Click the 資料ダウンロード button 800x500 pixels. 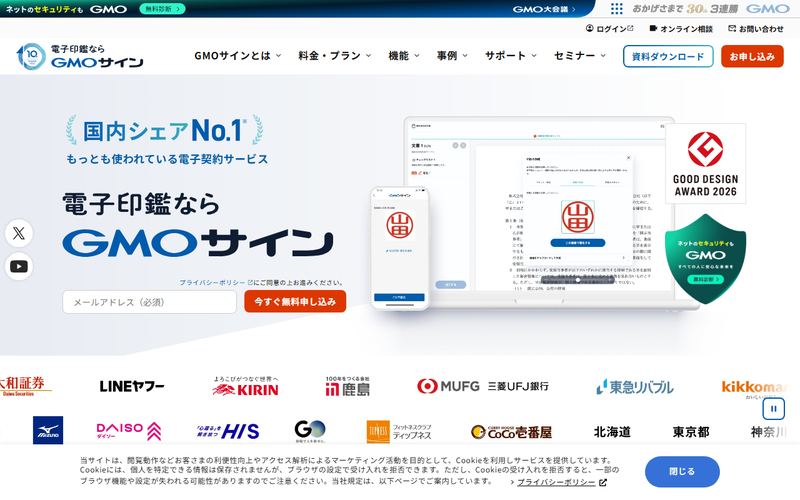[667, 56]
